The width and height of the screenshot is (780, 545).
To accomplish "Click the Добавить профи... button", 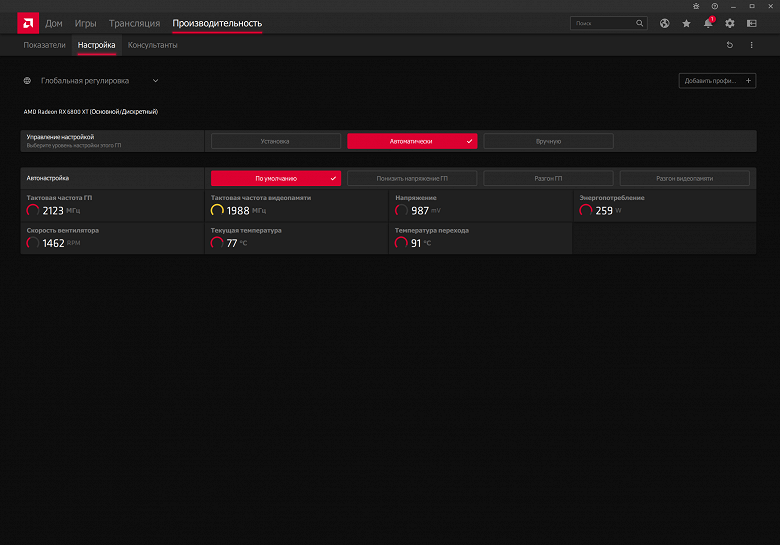I will click(717, 81).
